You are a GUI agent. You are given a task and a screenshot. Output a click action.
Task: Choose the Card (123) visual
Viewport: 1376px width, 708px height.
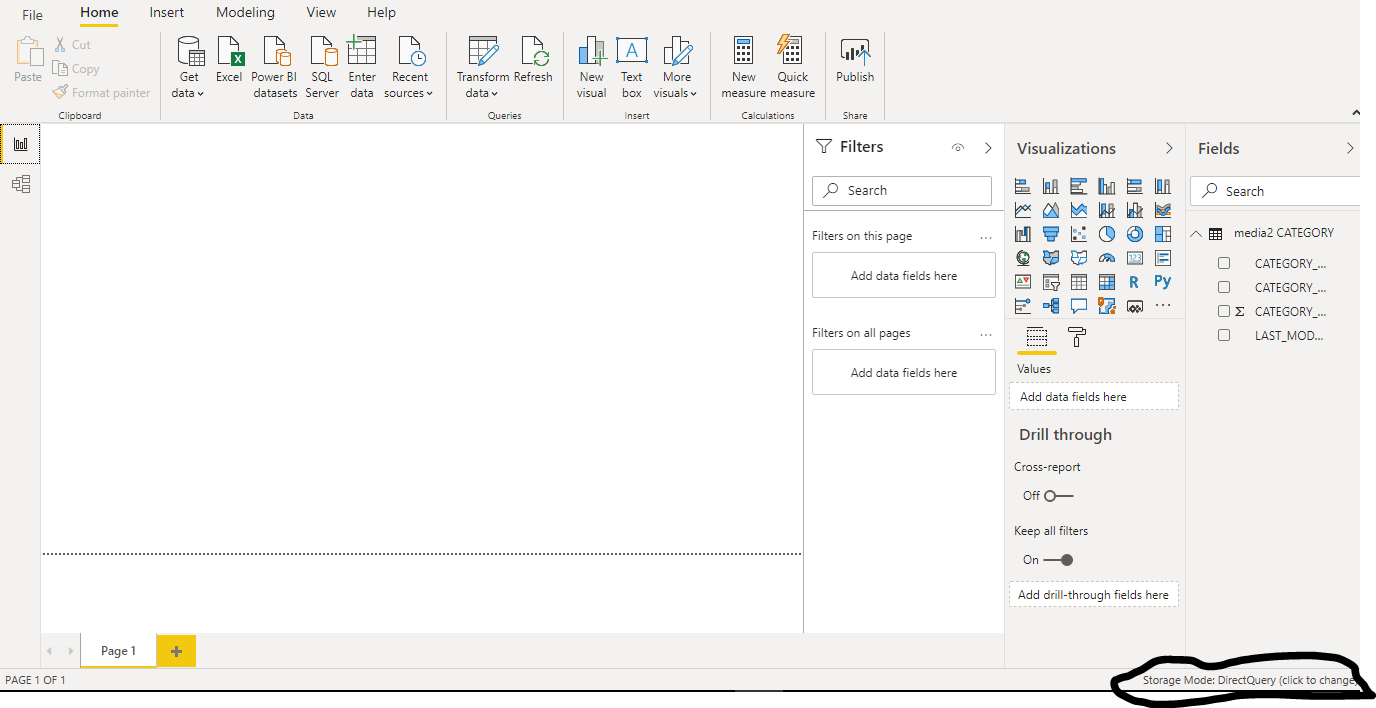pos(1134,258)
